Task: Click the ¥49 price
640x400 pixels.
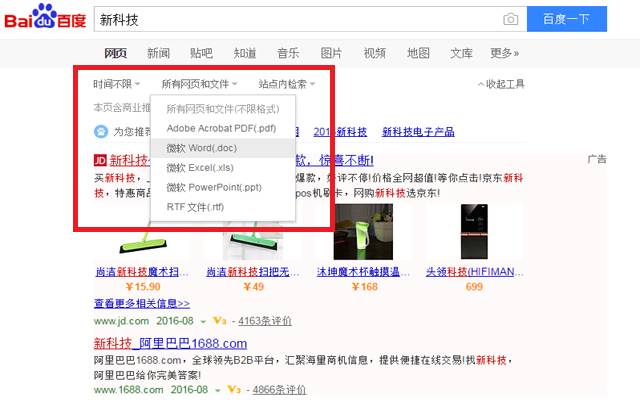Action: pos(253,287)
